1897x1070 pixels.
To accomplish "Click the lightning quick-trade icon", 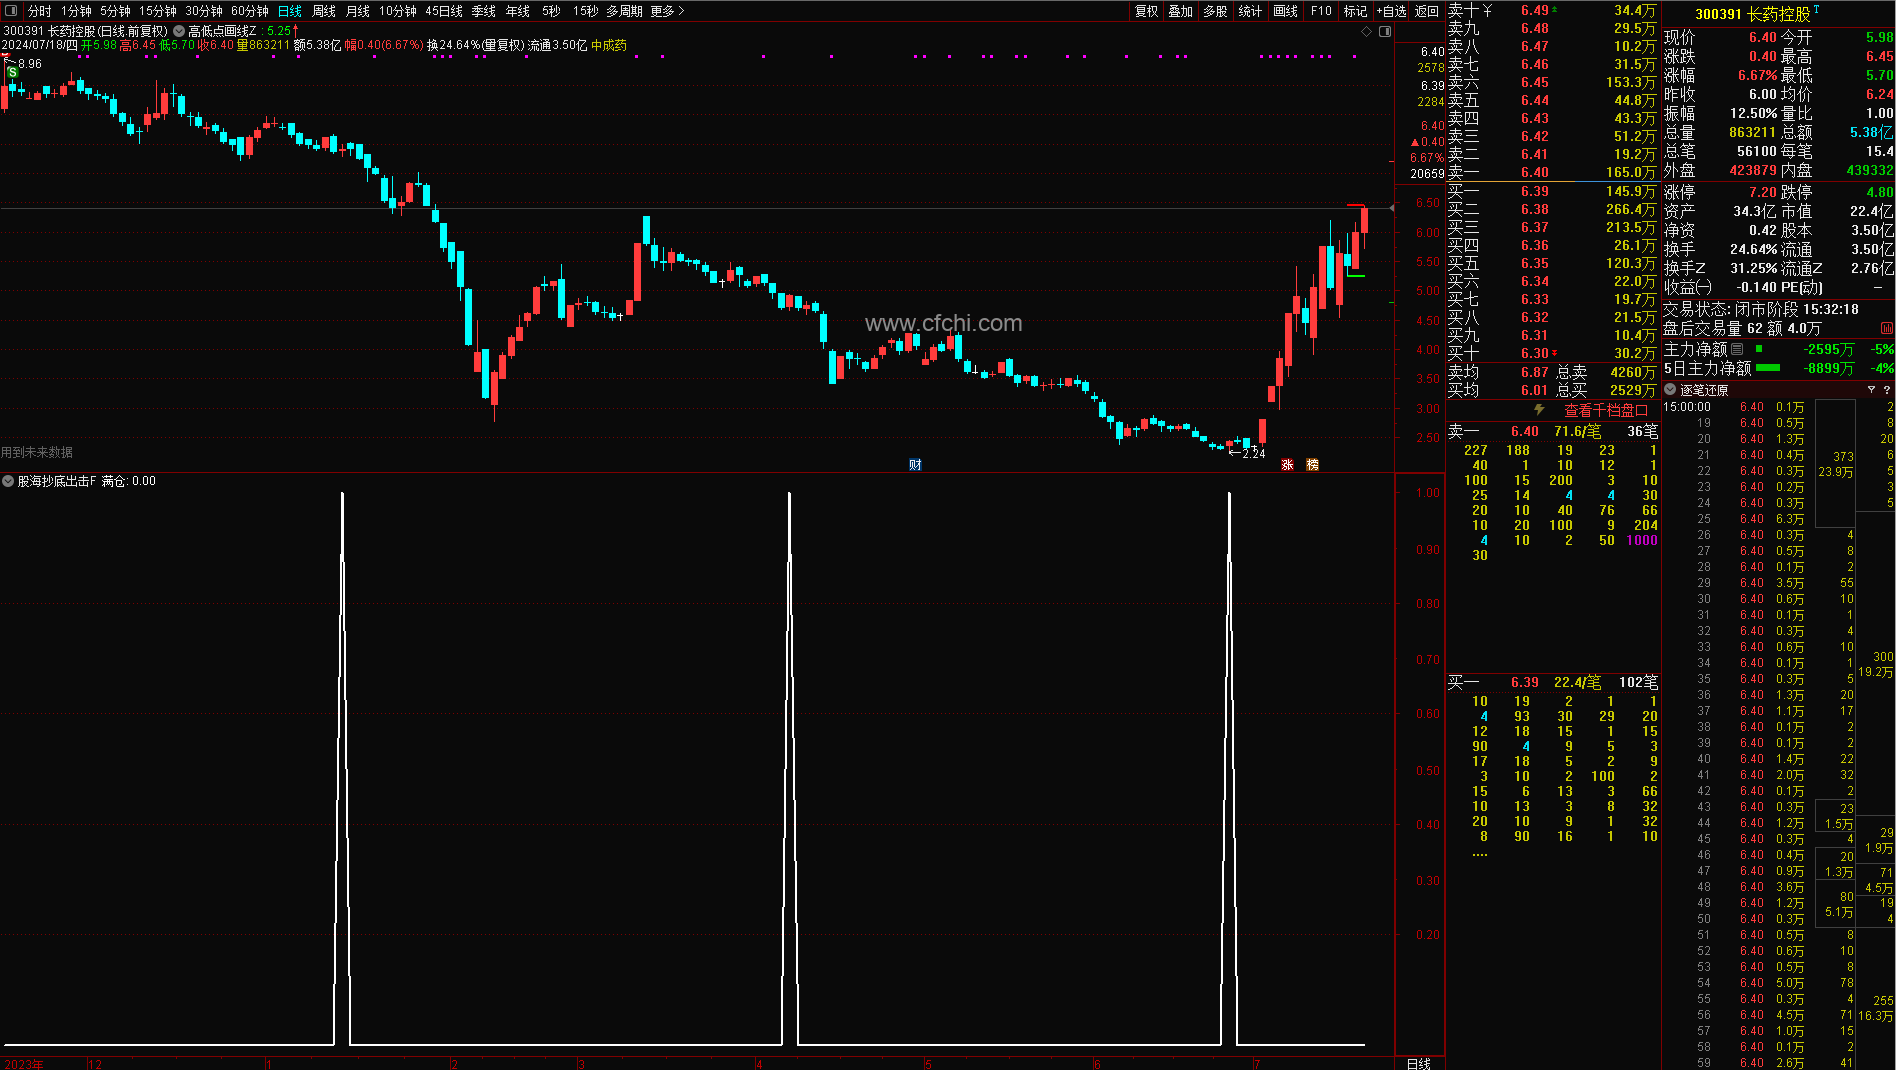I will click(1539, 410).
